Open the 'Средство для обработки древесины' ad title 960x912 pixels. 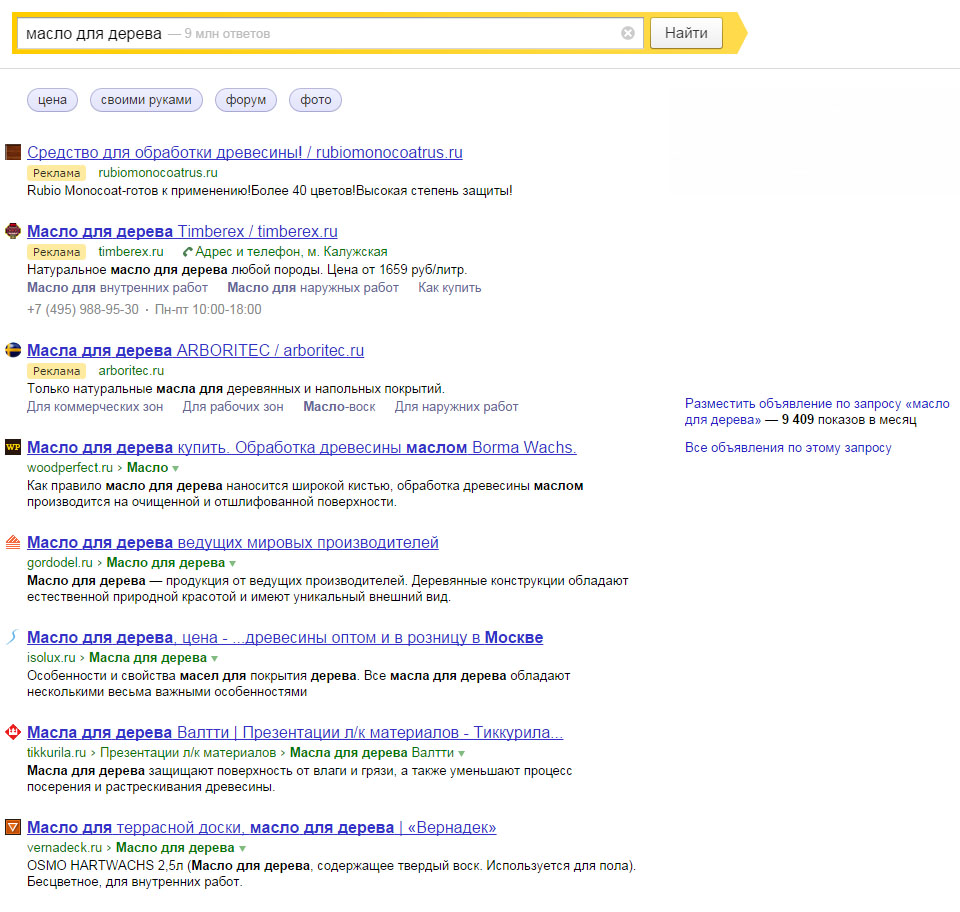click(245, 152)
